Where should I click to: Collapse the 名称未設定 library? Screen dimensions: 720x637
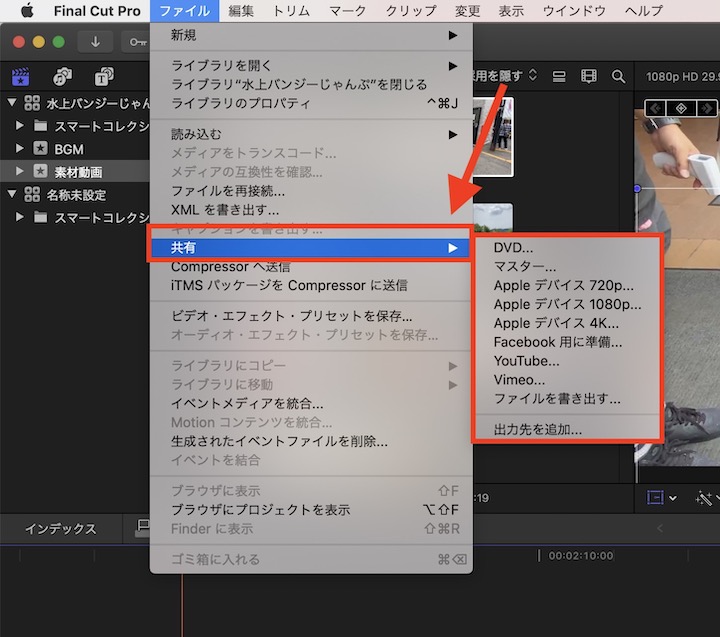point(12,194)
